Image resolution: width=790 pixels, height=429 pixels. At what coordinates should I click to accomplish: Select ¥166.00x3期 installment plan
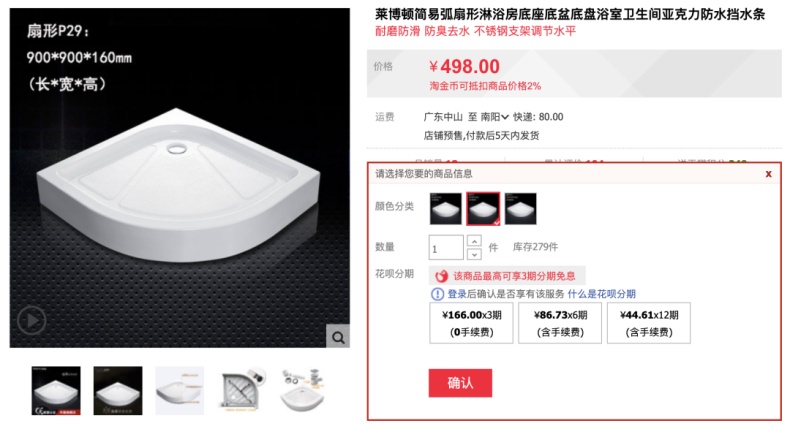click(471, 323)
